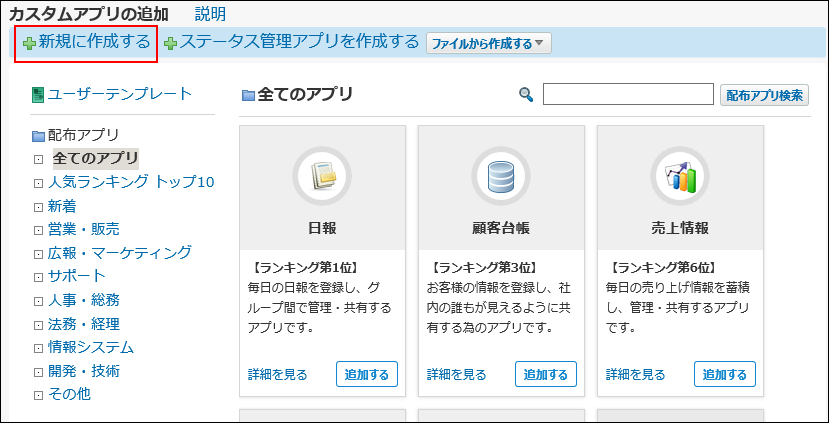Screen dimensions: 829x423
Task: Add the 売上情報 app
Action: pos(725,375)
